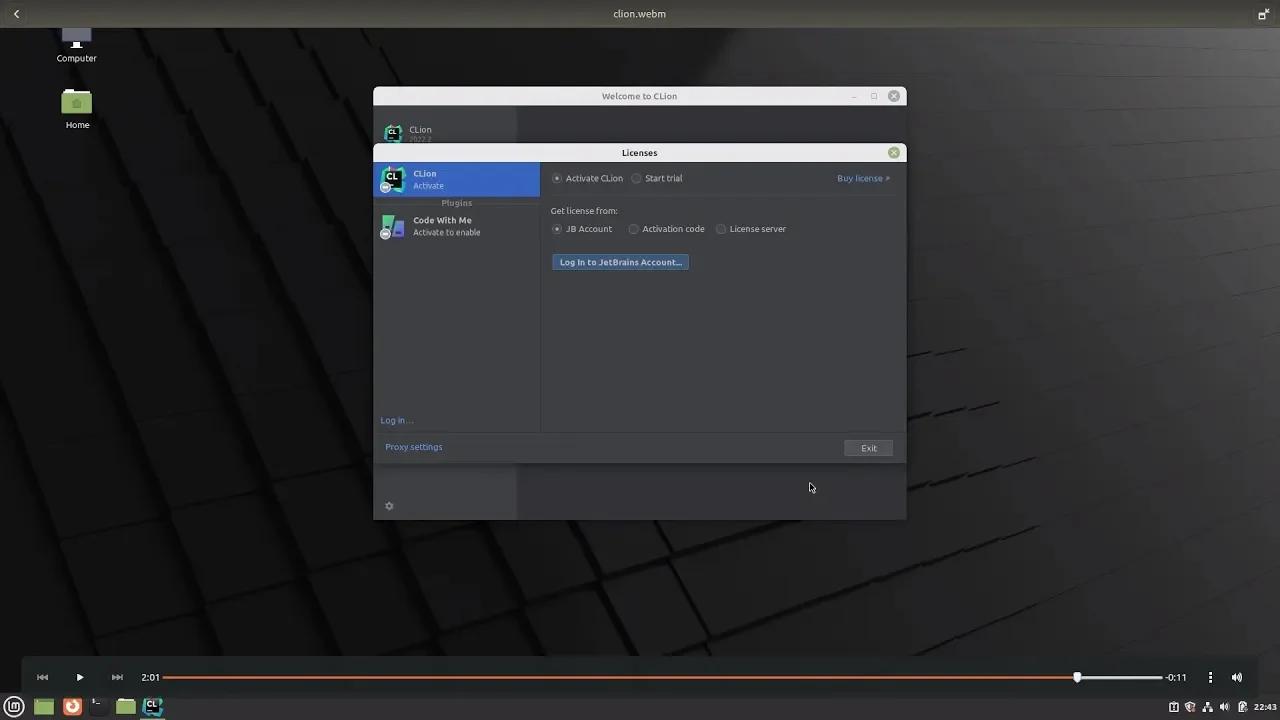The image size is (1280, 720).
Task: Open the network status tray icon
Action: point(1207,707)
